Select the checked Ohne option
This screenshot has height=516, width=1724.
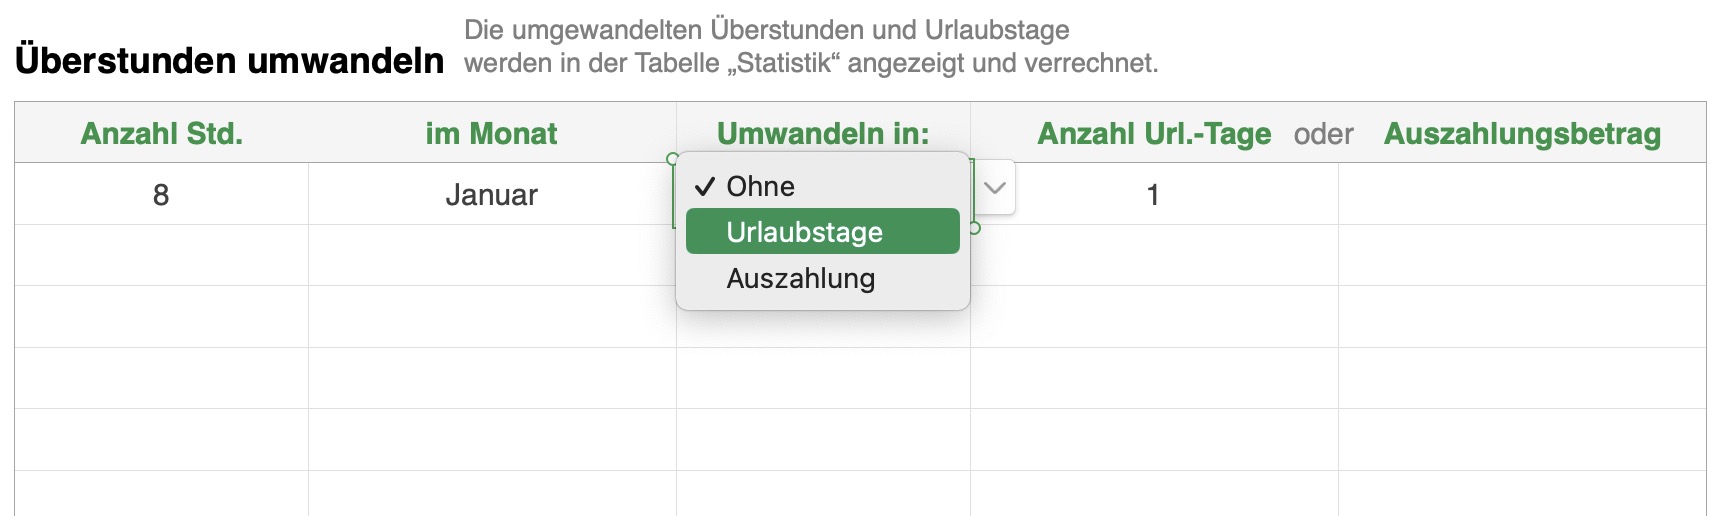(x=760, y=186)
